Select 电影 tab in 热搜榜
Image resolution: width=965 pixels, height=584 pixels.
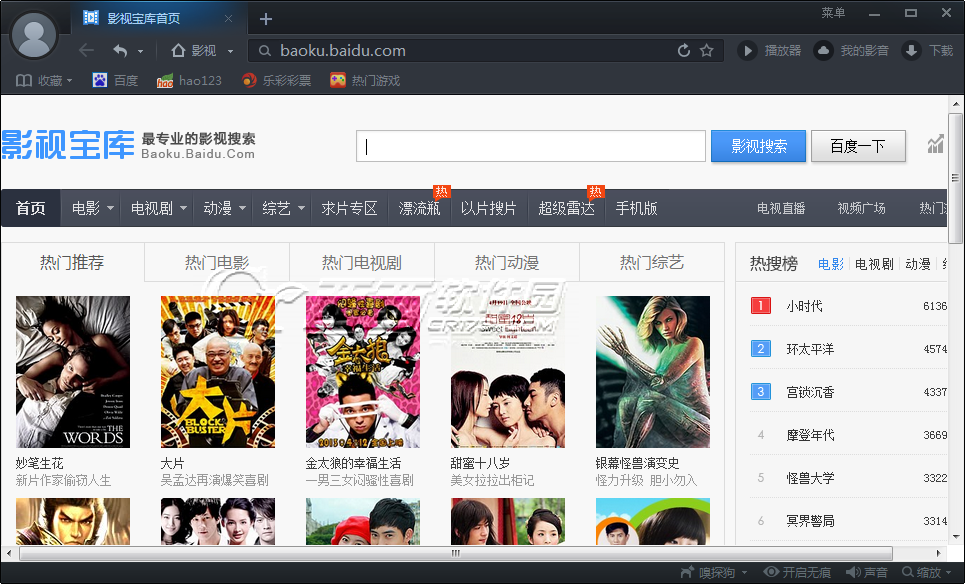[830, 264]
